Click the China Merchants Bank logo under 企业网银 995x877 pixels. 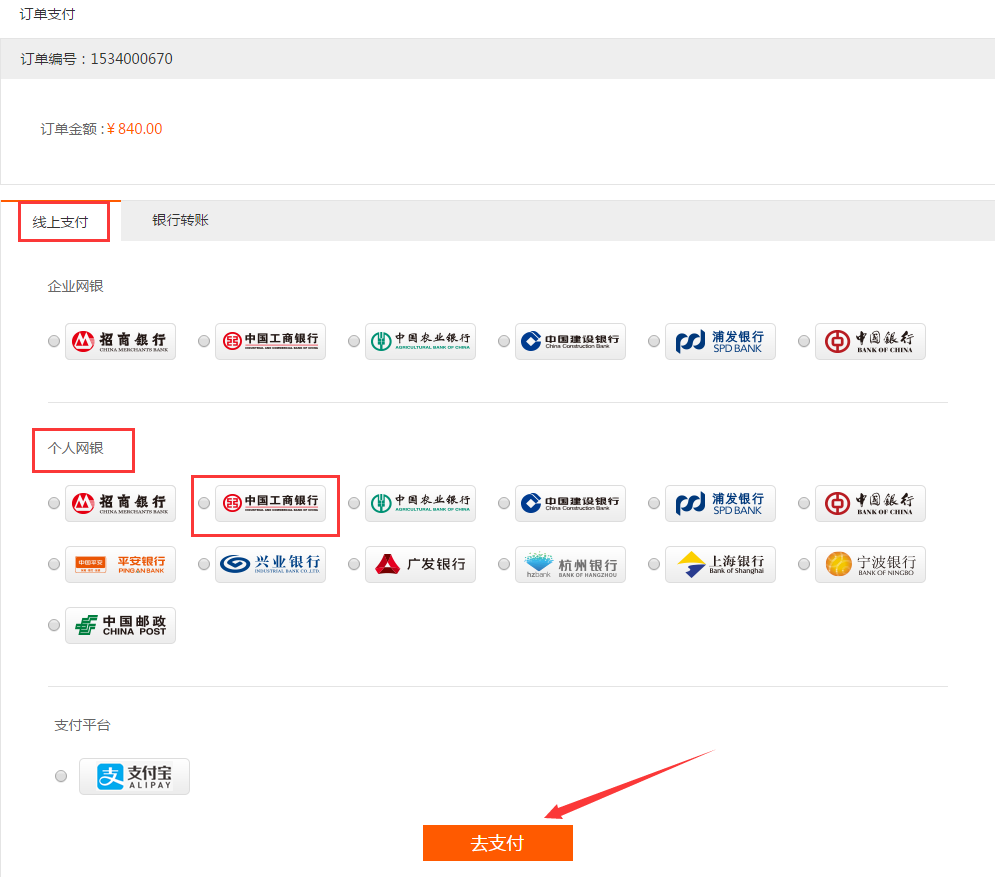point(120,341)
